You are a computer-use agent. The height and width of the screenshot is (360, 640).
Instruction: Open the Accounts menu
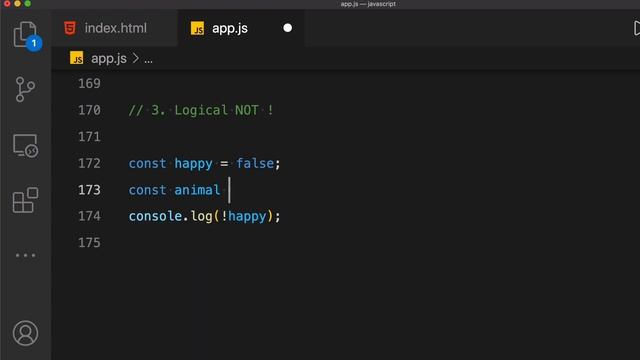(25, 333)
